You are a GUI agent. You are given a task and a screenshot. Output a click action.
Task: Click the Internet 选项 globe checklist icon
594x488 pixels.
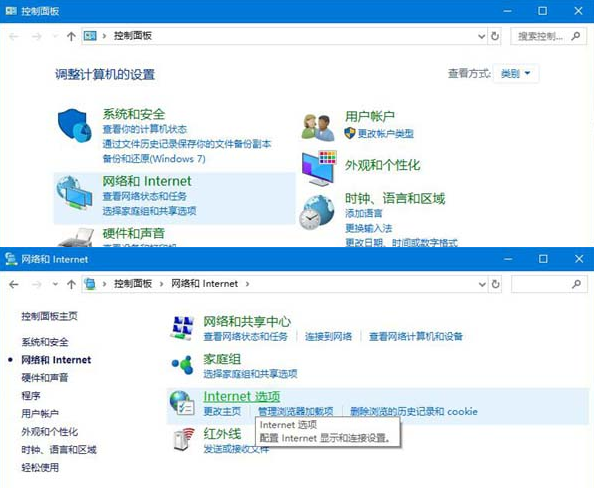pos(182,403)
